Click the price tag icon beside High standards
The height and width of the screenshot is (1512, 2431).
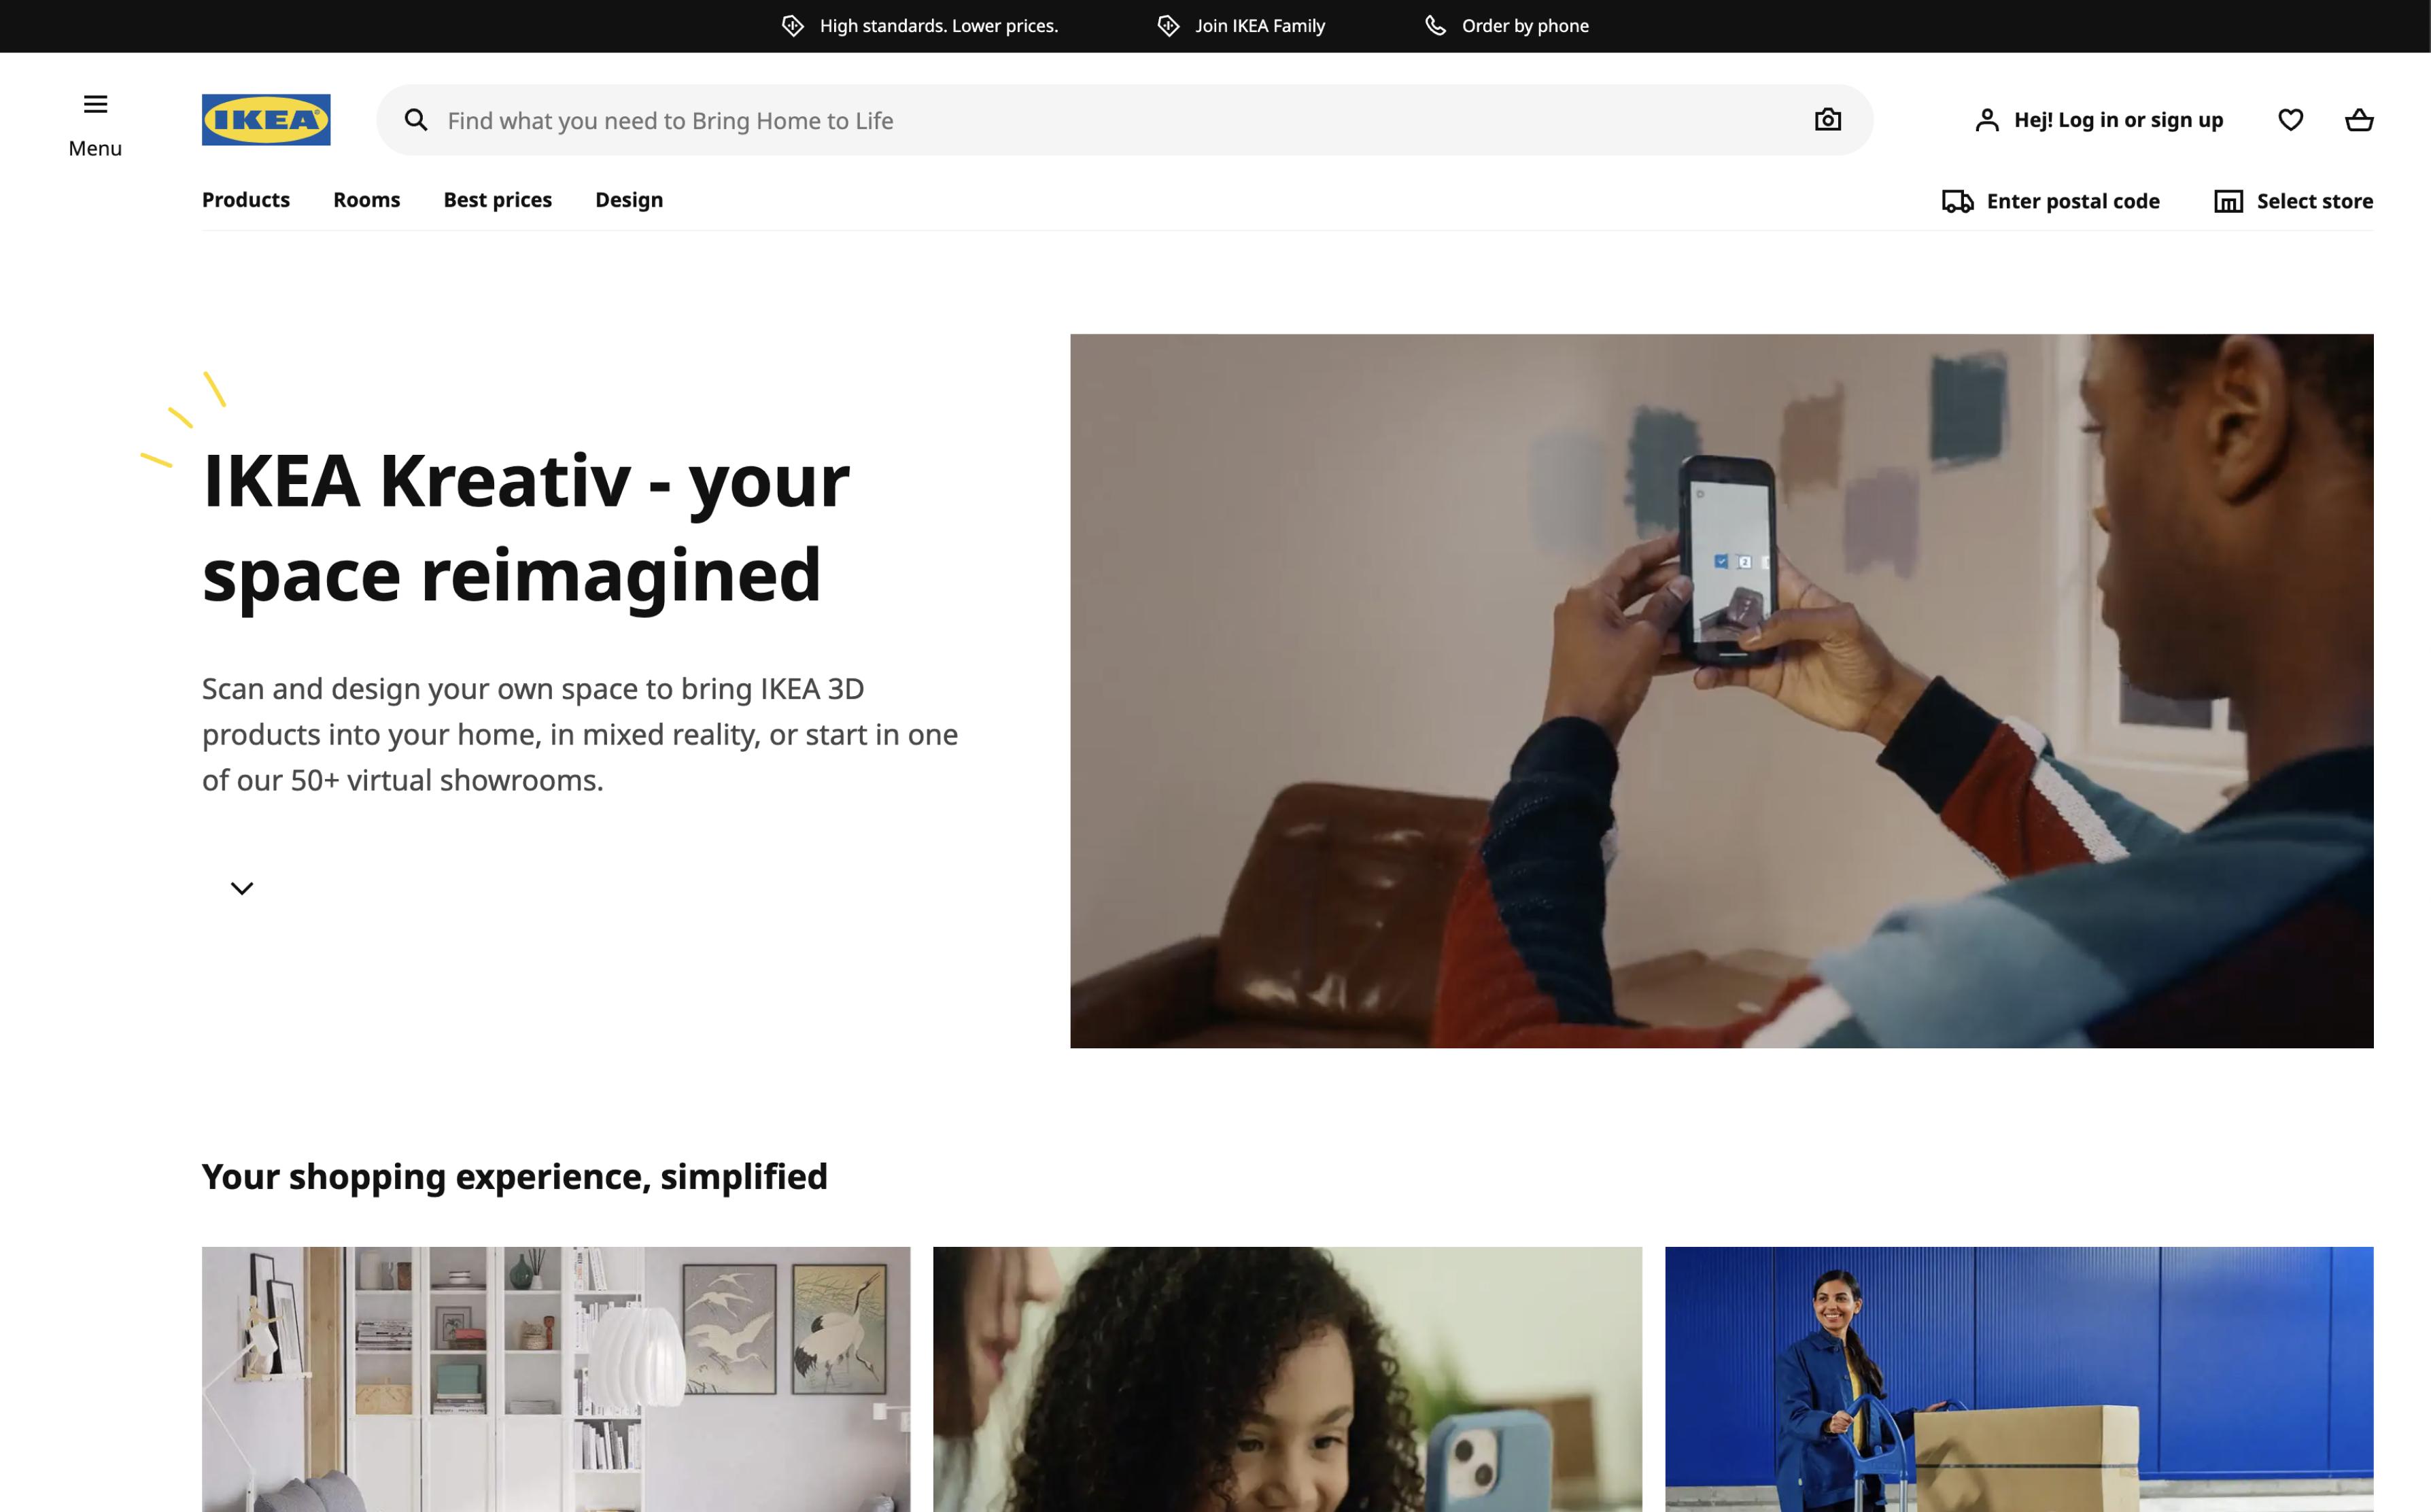pos(793,26)
